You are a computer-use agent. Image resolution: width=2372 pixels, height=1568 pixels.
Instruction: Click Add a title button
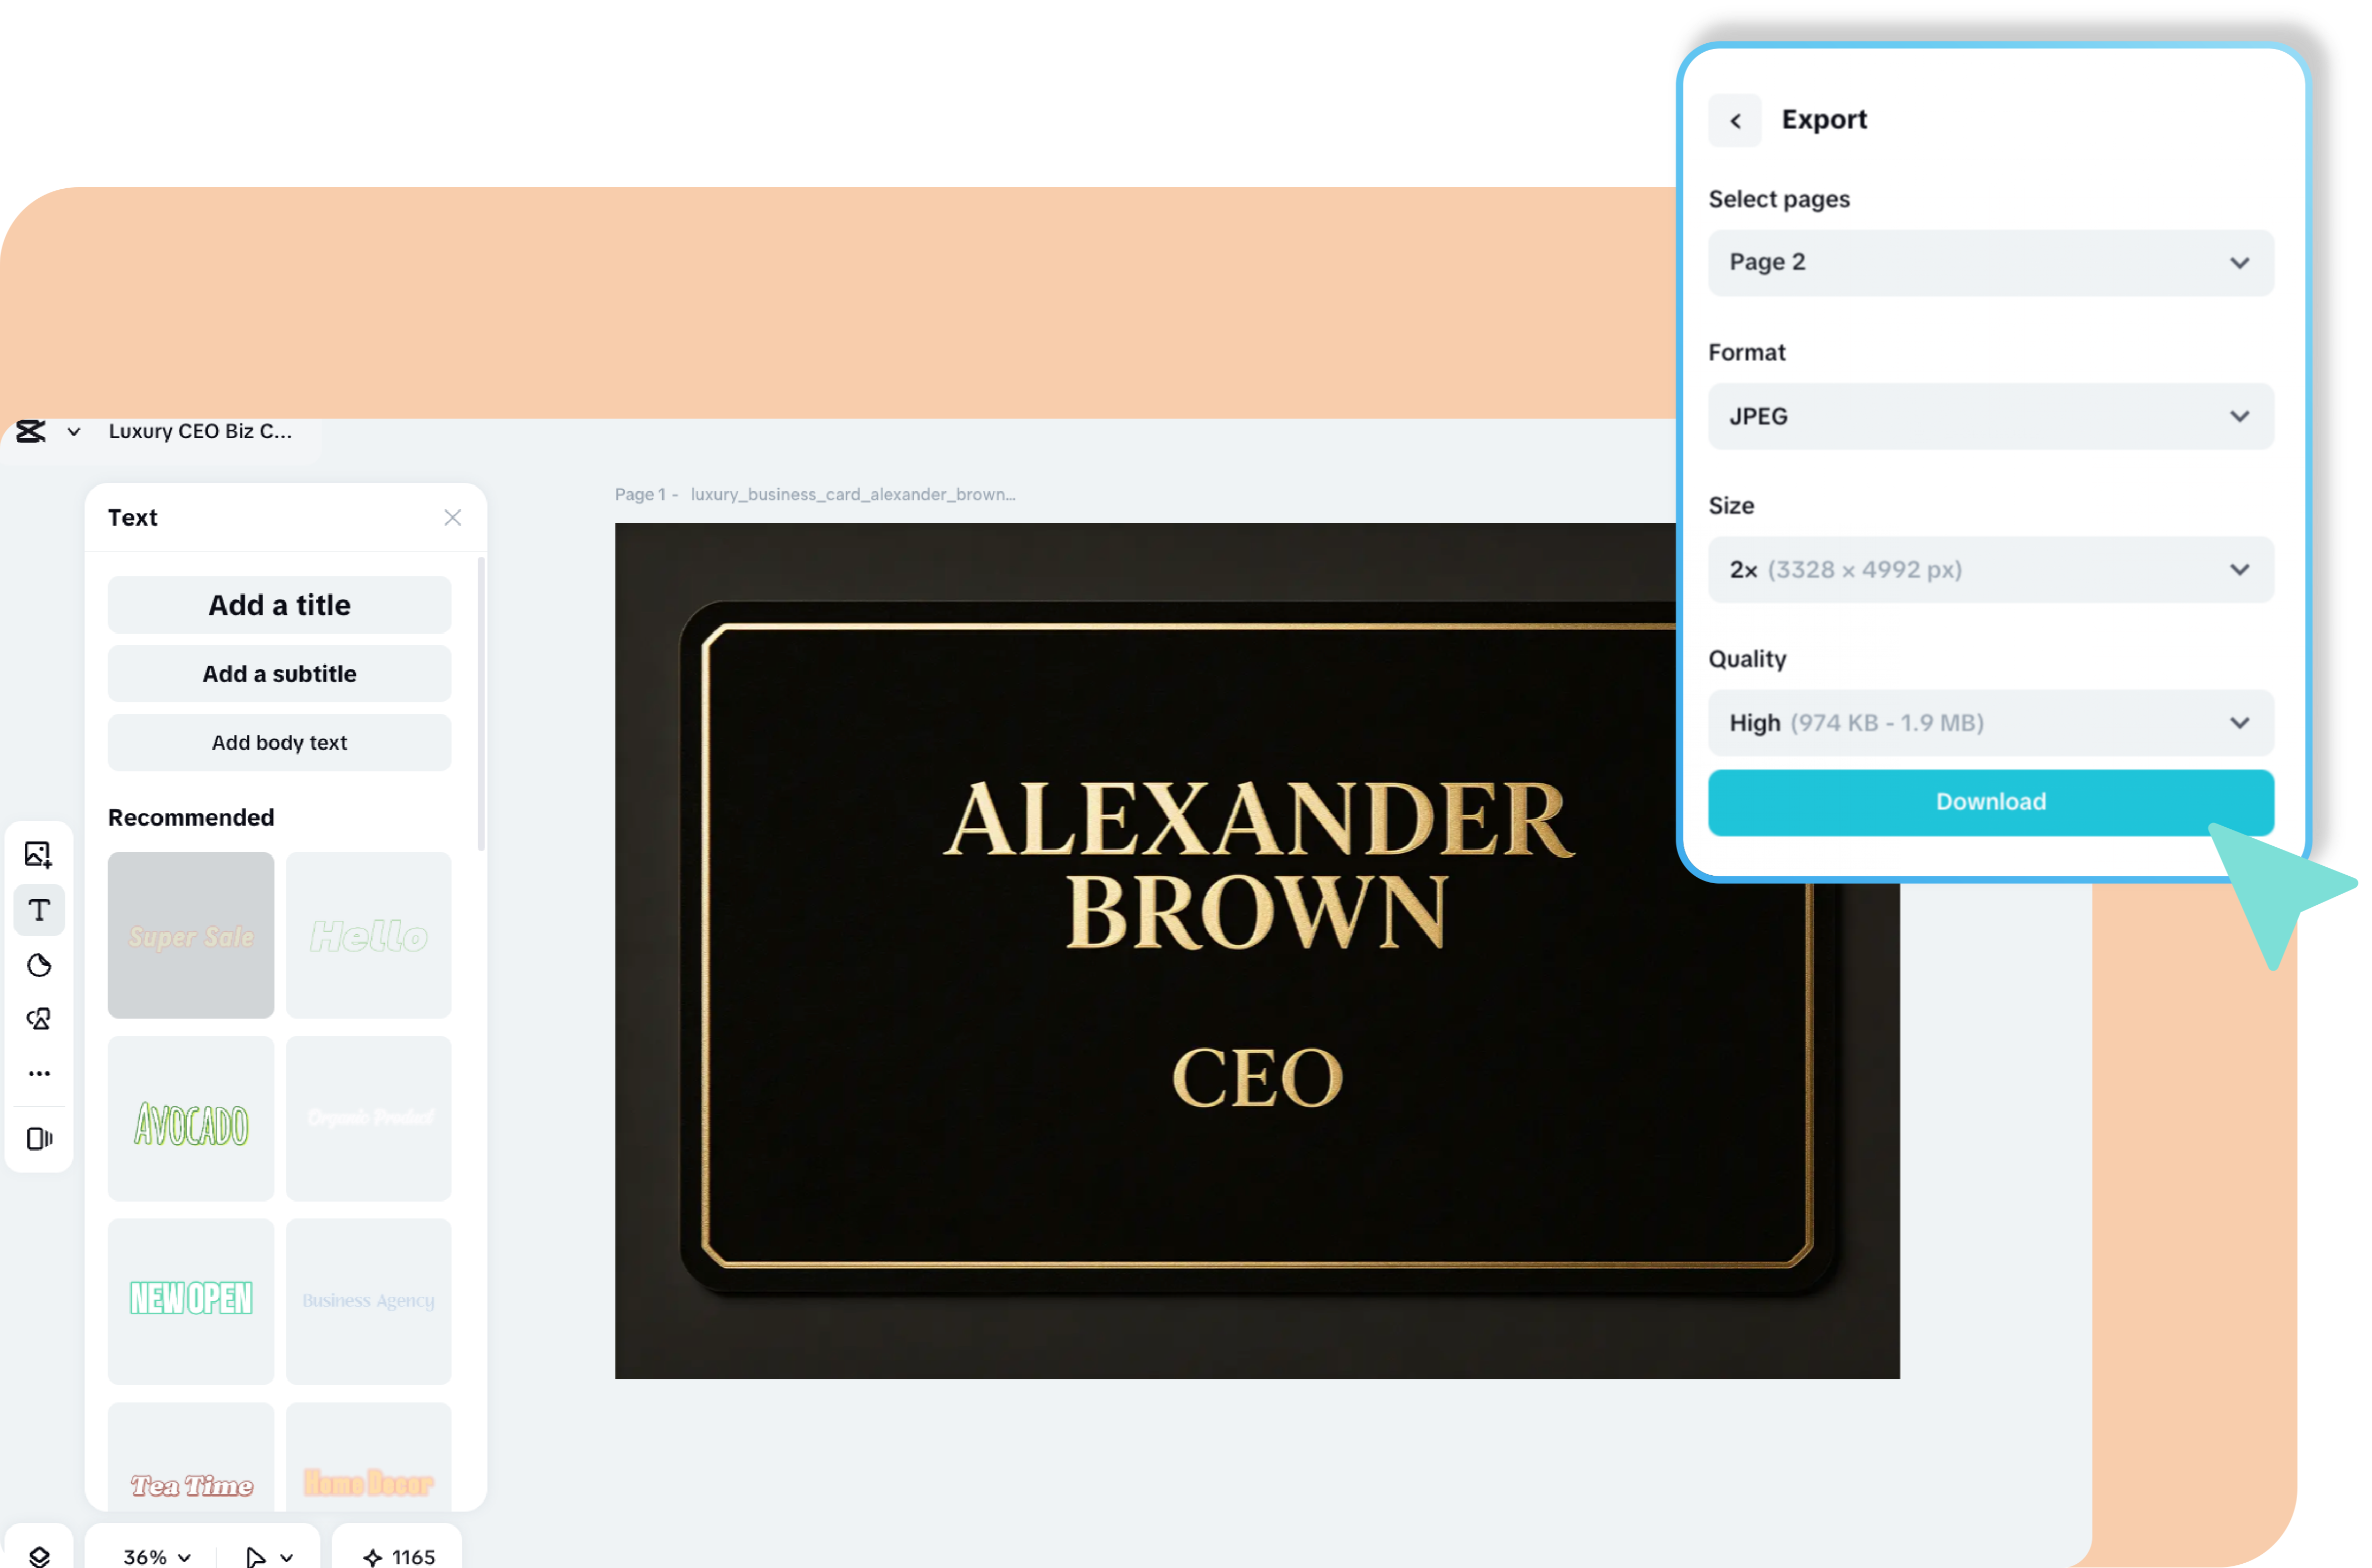(279, 605)
